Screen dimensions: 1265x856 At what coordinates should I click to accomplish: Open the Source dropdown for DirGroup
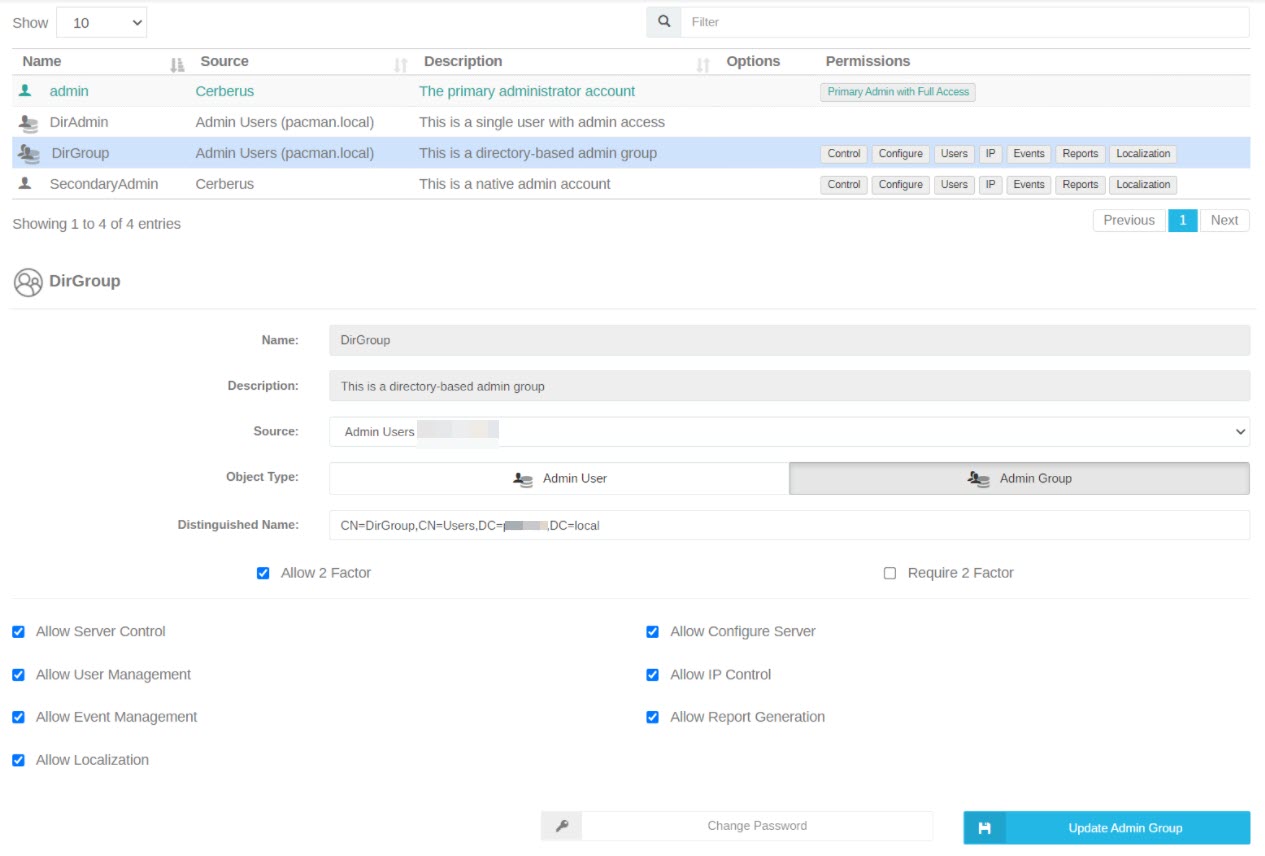click(789, 431)
